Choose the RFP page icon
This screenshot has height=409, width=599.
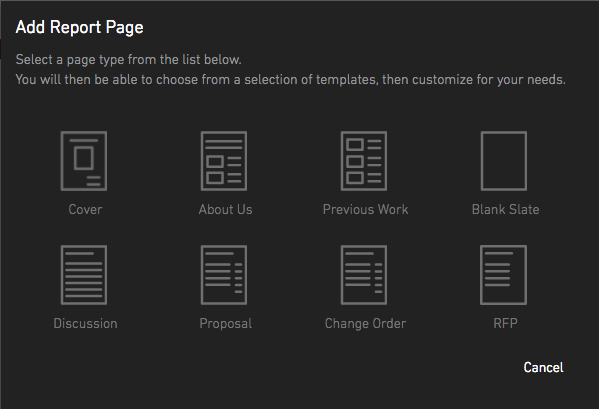click(x=503, y=275)
